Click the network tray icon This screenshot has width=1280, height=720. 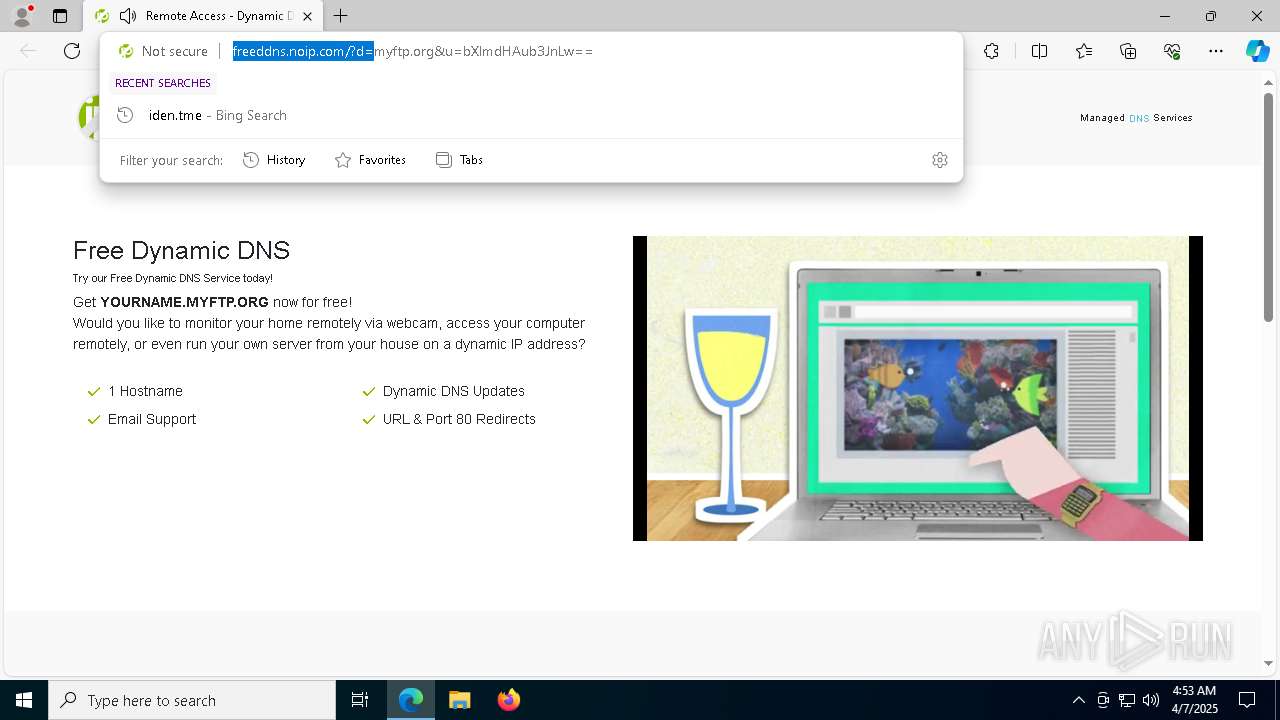click(1127, 700)
